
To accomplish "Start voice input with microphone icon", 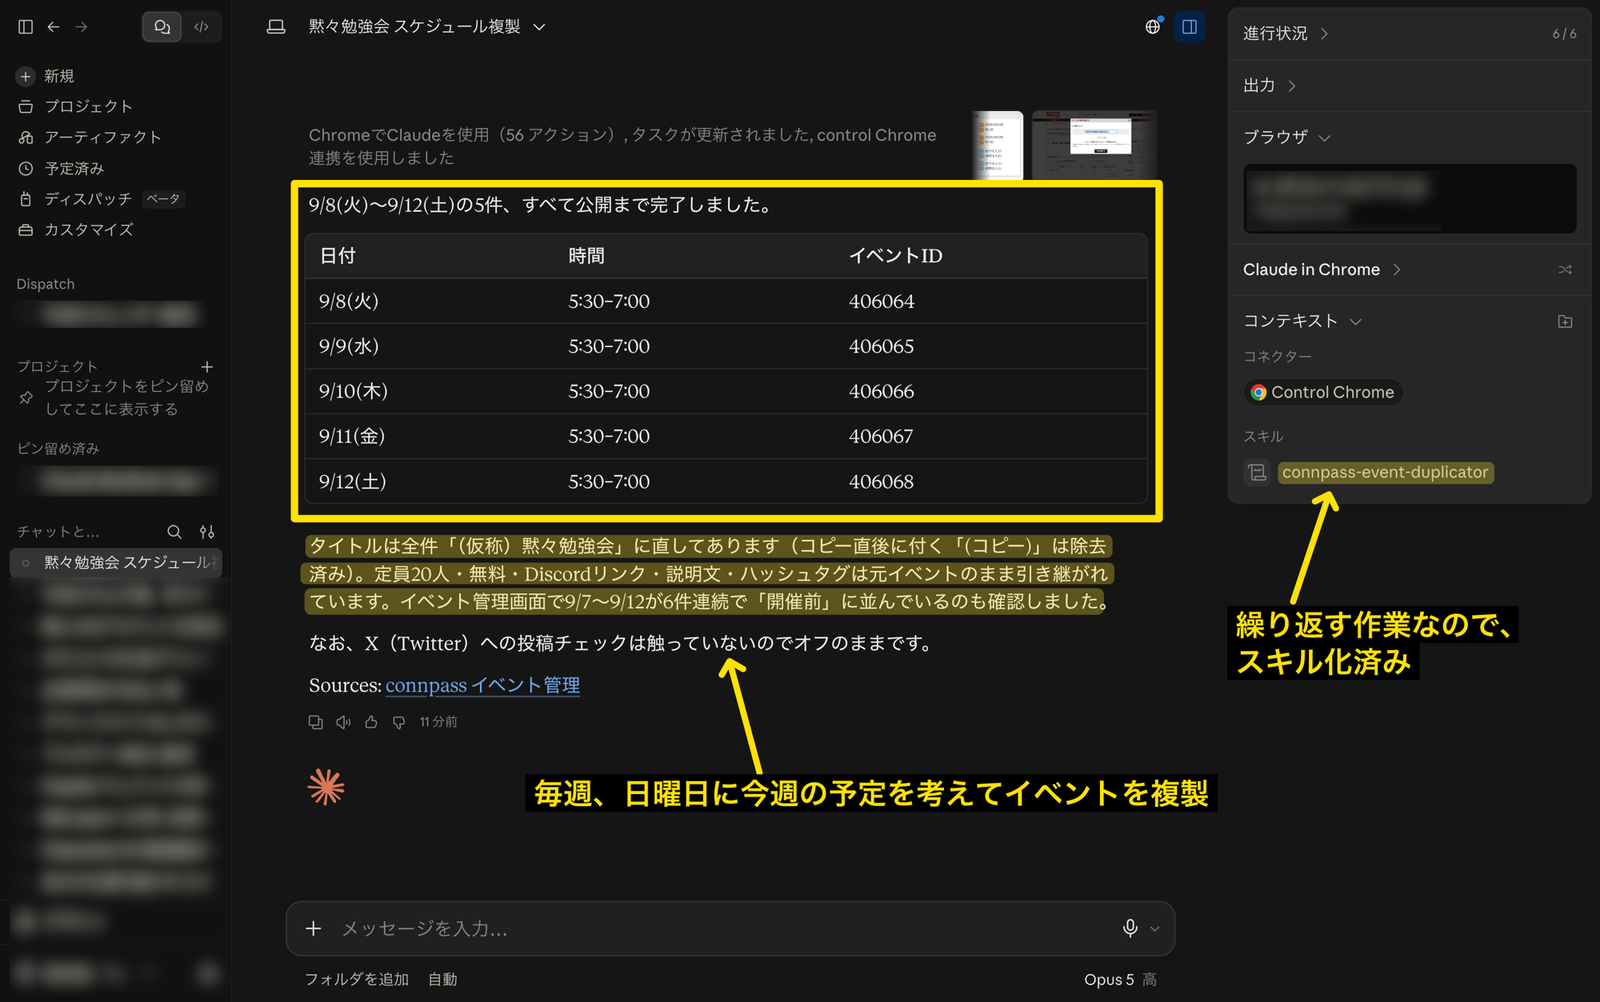I will 1130,929.
